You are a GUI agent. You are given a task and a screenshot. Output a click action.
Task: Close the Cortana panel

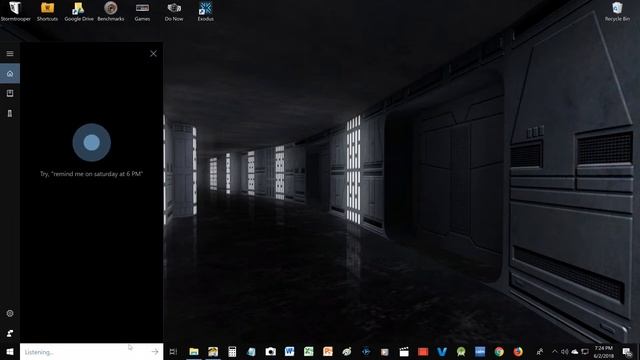click(x=153, y=53)
